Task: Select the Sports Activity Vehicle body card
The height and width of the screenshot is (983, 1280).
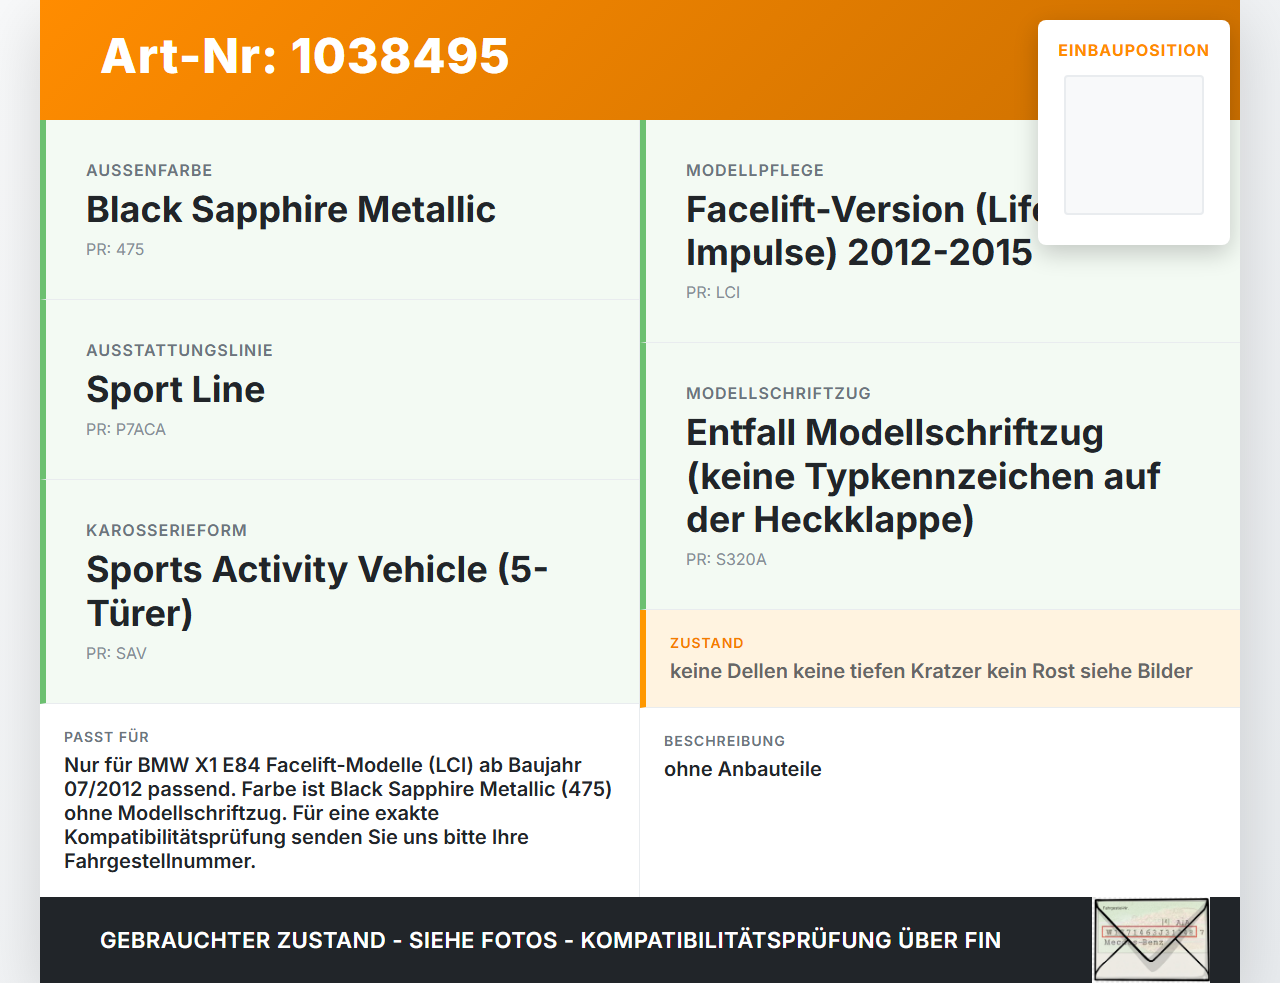Action: 340,592
